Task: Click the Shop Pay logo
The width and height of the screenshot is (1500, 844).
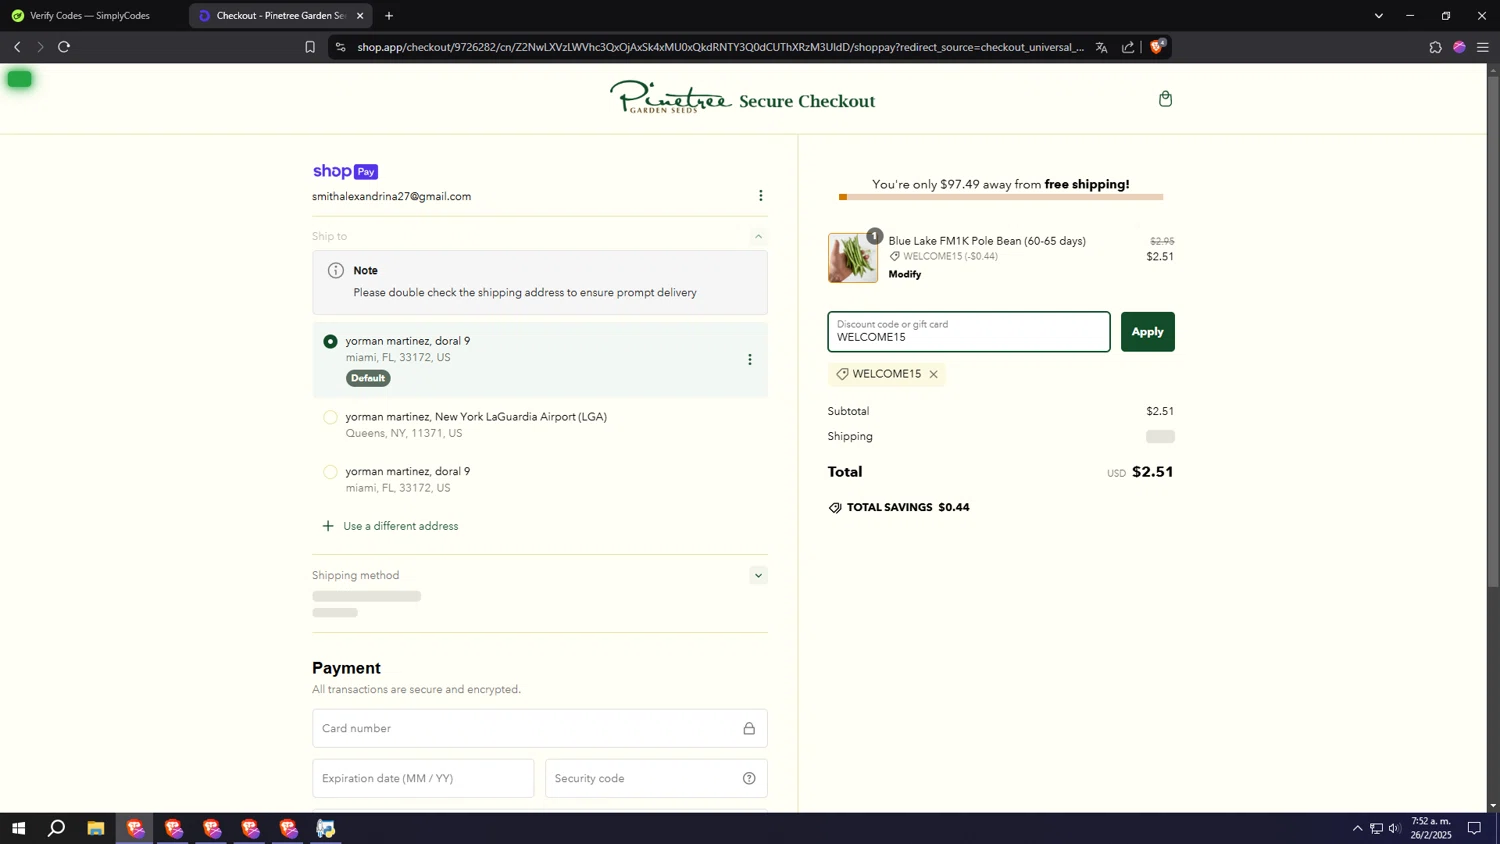Action: 345,172
